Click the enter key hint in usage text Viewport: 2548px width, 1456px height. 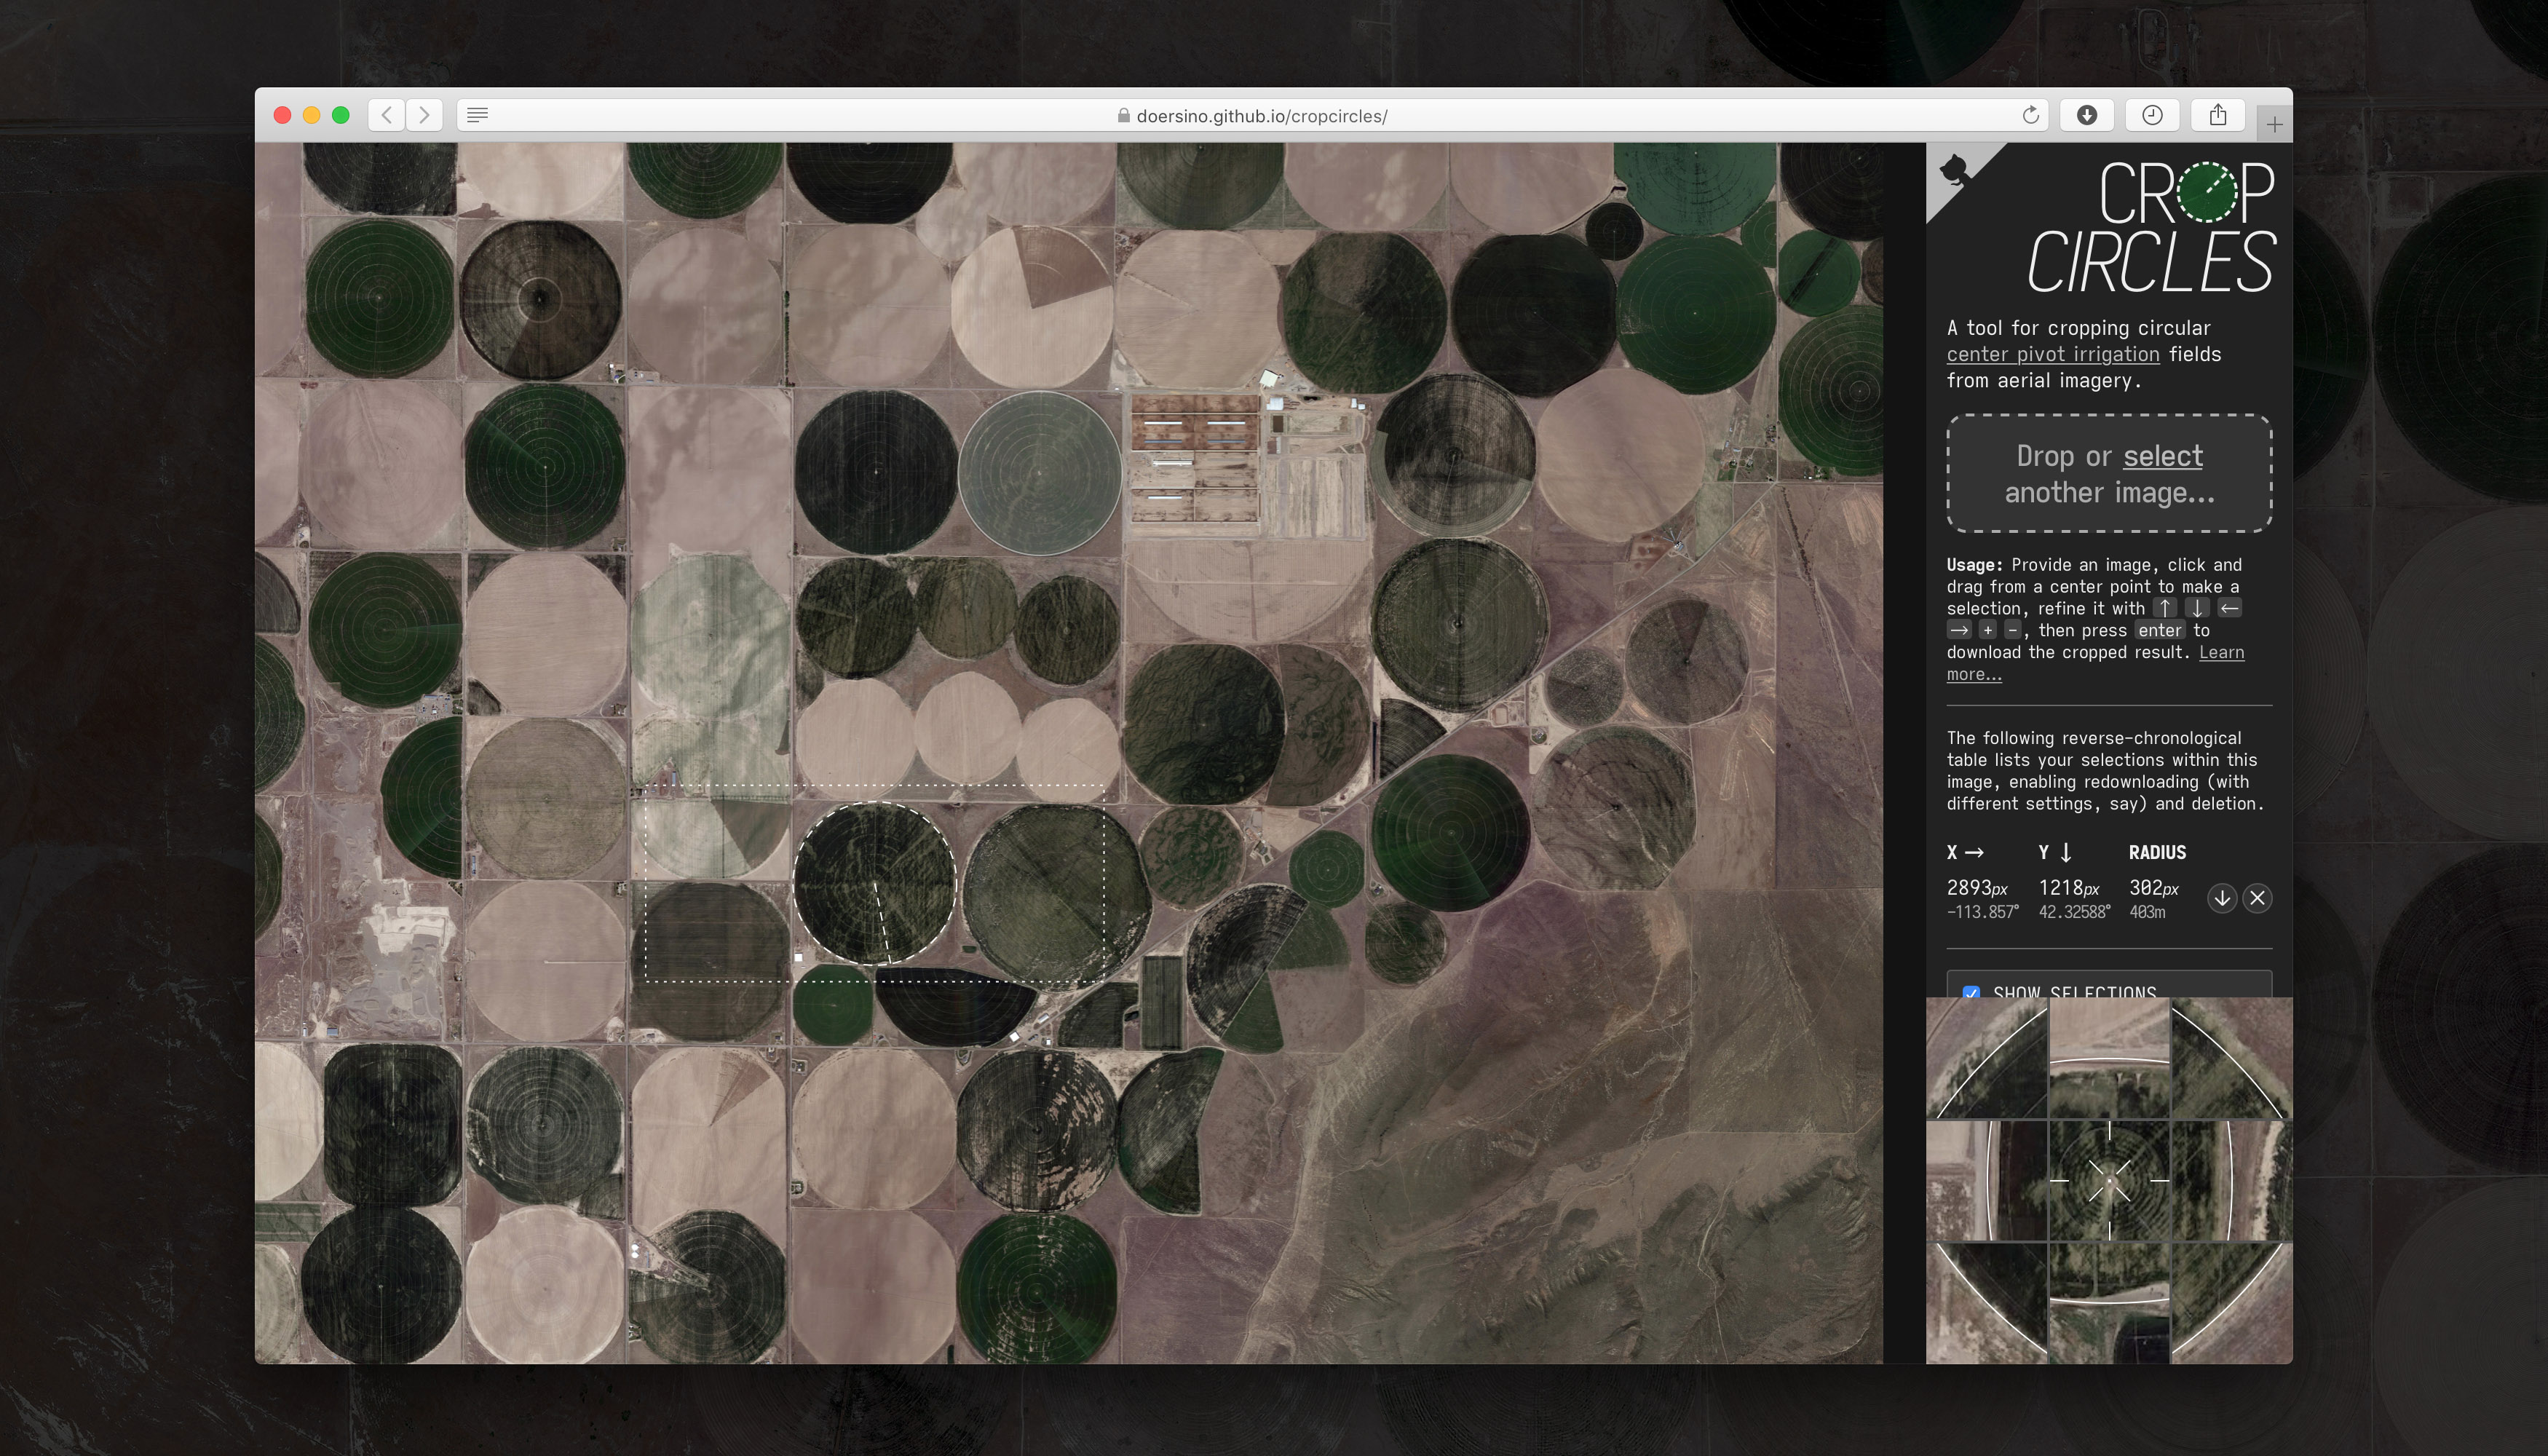click(x=2159, y=630)
